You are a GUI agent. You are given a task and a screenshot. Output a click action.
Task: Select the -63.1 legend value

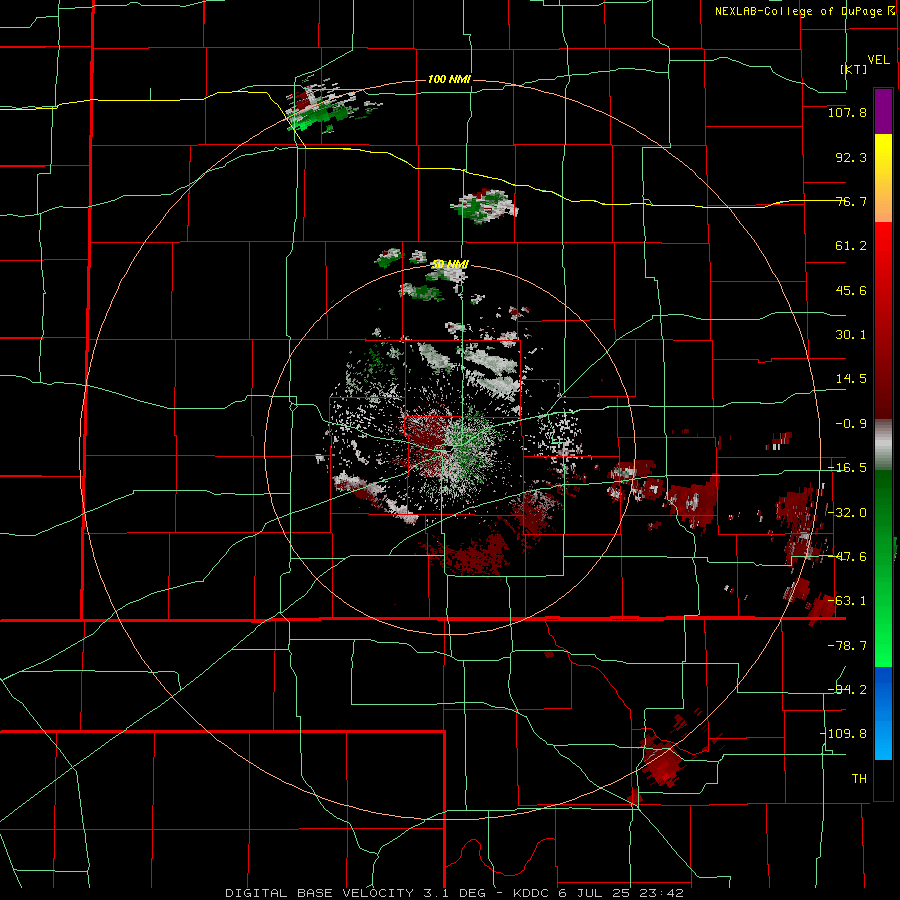coord(847,601)
